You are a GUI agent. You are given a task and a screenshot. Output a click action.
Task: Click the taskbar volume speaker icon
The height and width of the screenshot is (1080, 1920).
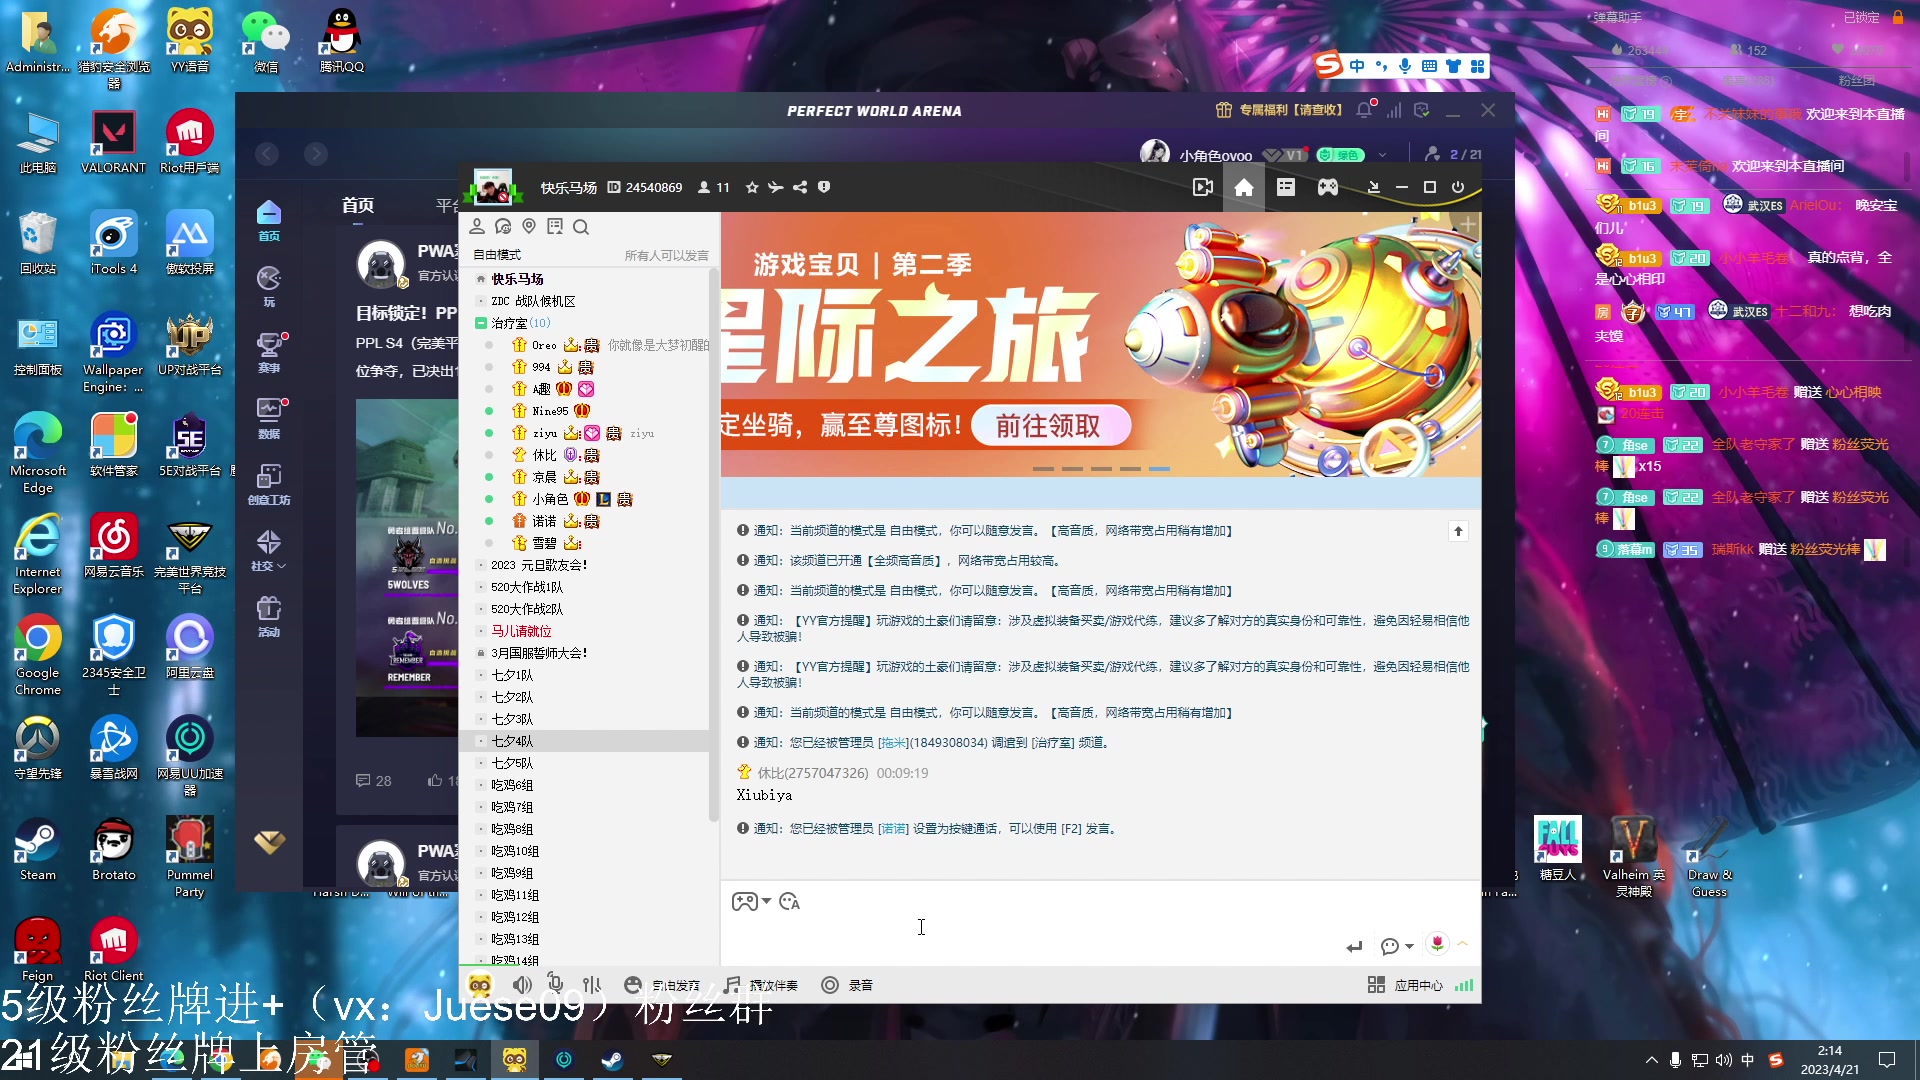pos(1723,1060)
